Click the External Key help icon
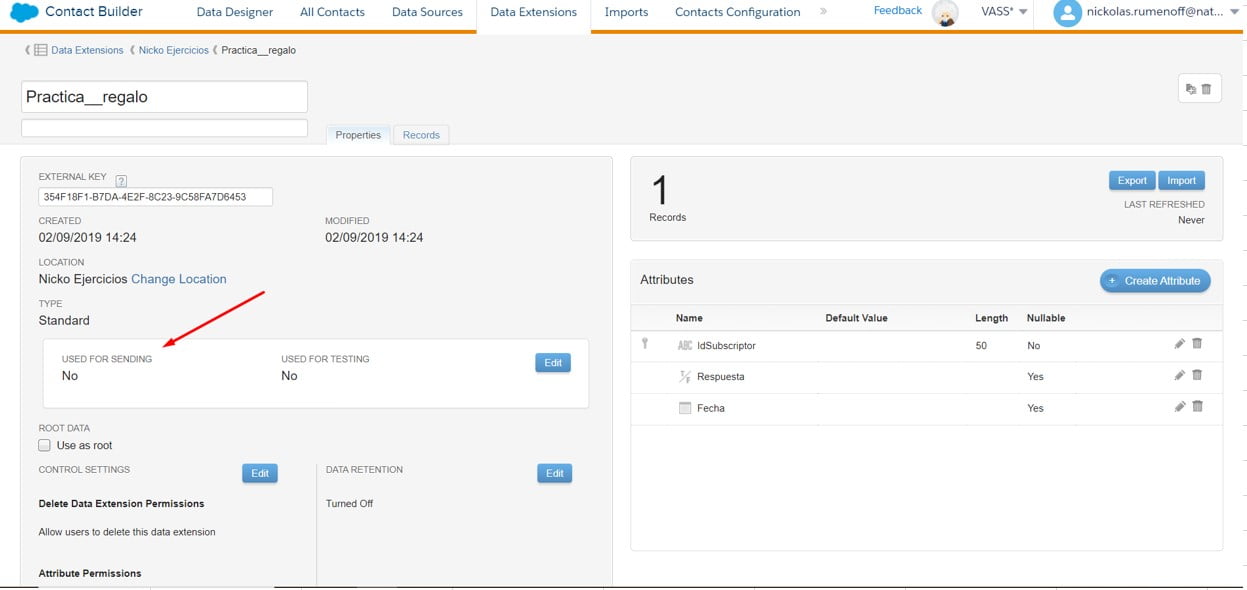This screenshot has width=1247, height=590. (121, 181)
